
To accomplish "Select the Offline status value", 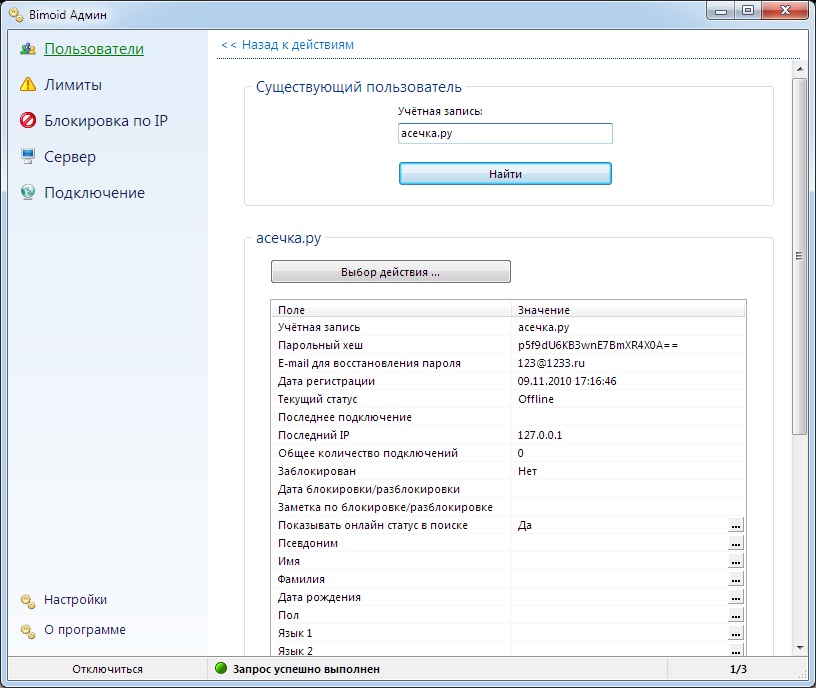I will point(536,399).
